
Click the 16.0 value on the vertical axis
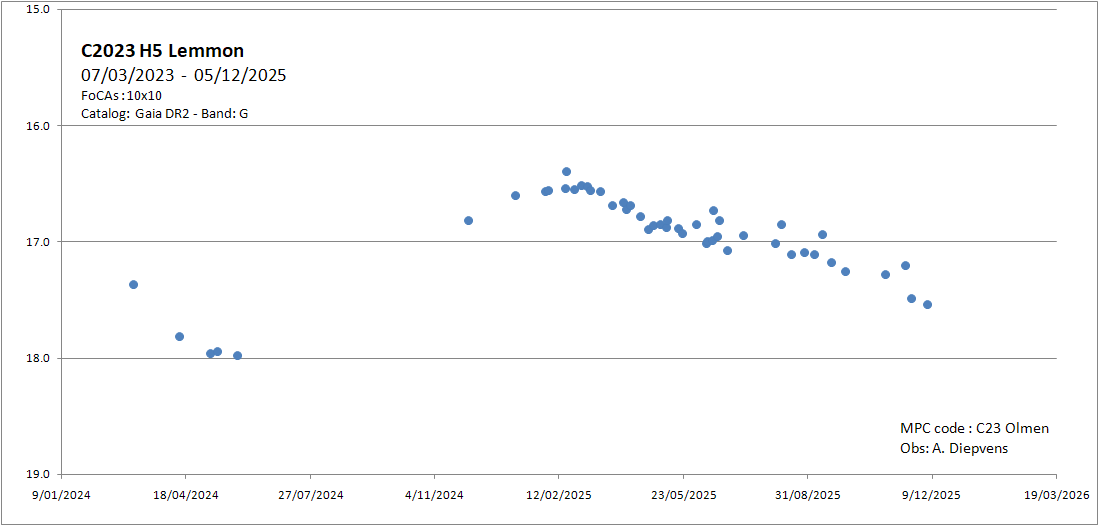(37, 126)
